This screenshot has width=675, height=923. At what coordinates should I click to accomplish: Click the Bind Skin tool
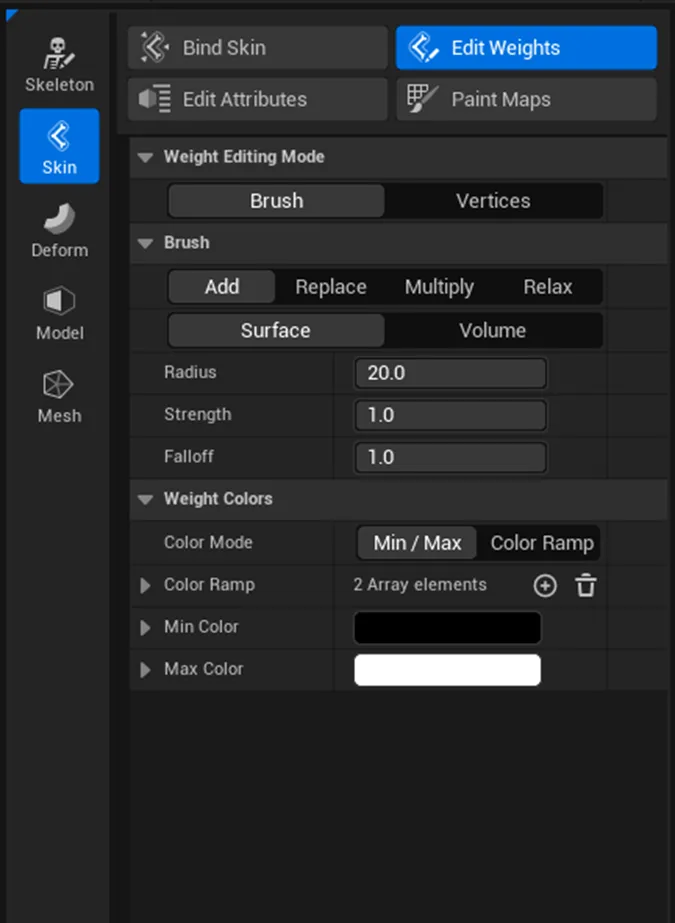coord(257,48)
